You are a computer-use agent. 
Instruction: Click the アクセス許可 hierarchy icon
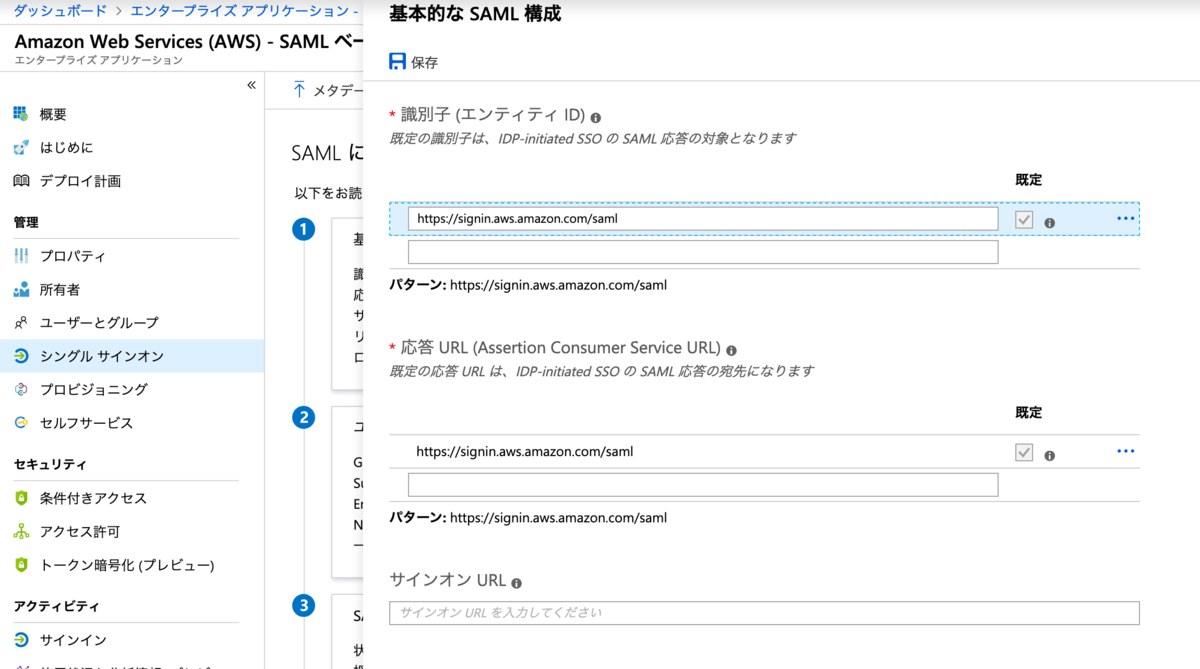coord(21,532)
